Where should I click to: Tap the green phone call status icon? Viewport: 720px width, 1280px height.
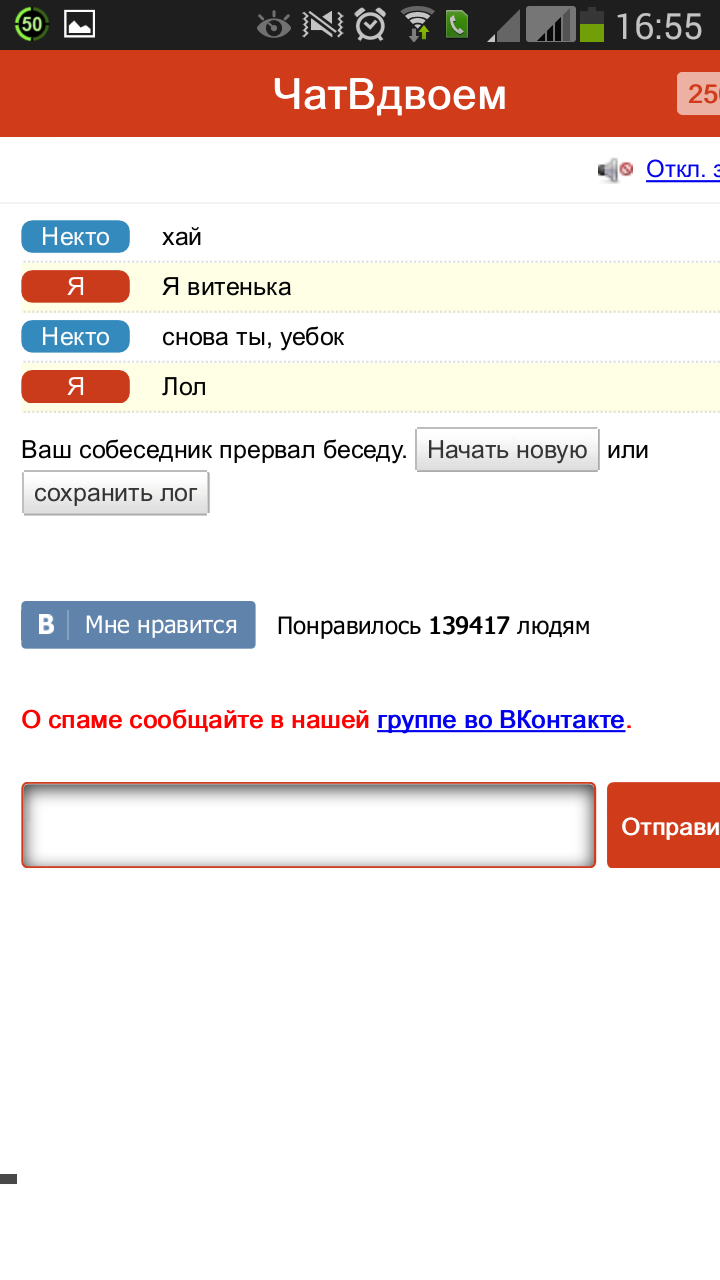pos(457,24)
